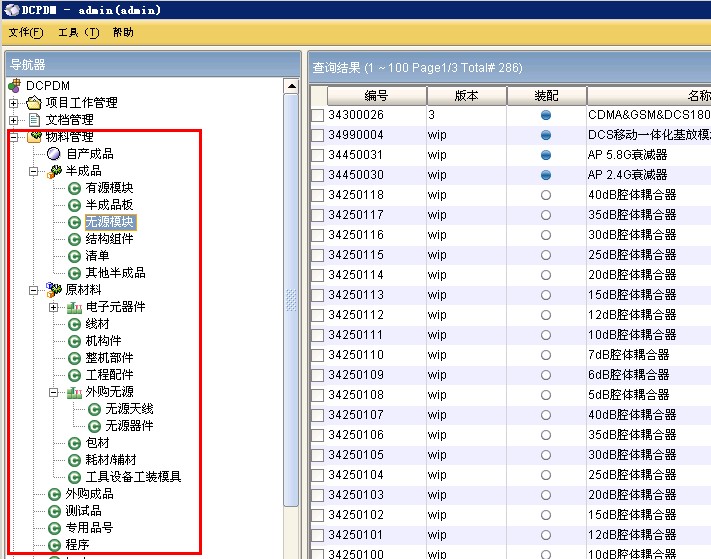Screen dimensions: 711x559
Task: Click the 无源天线 green node icon
Action: click(94, 409)
